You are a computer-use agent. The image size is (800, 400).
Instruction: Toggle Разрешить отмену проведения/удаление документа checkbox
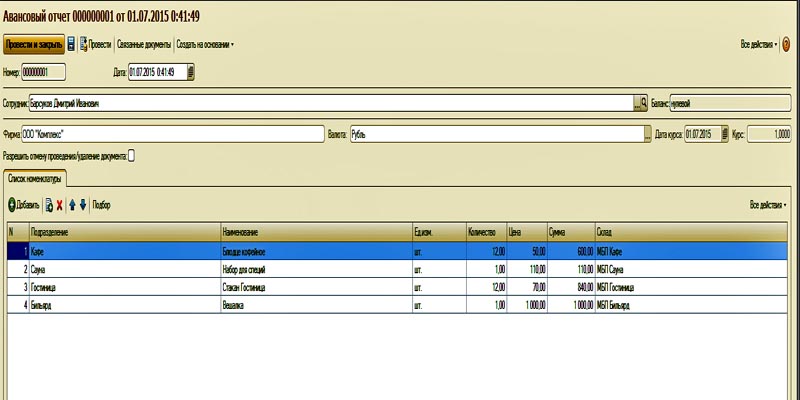coord(131,156)
